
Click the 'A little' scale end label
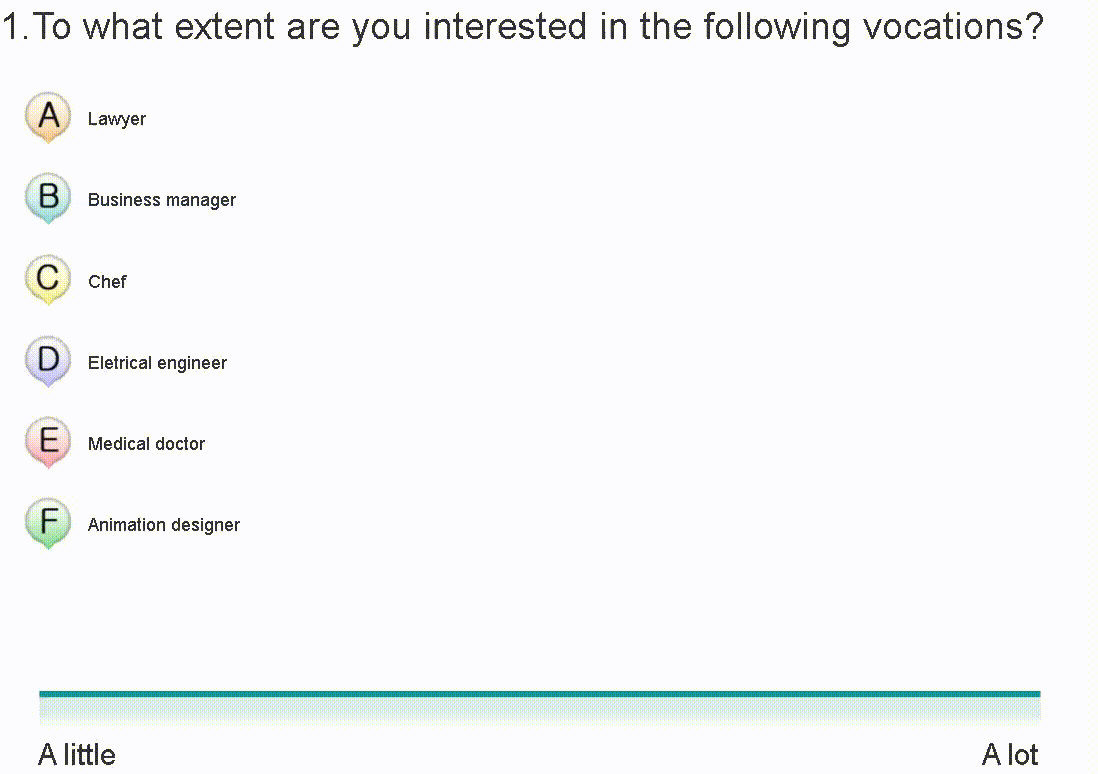(x=77, y=755)
